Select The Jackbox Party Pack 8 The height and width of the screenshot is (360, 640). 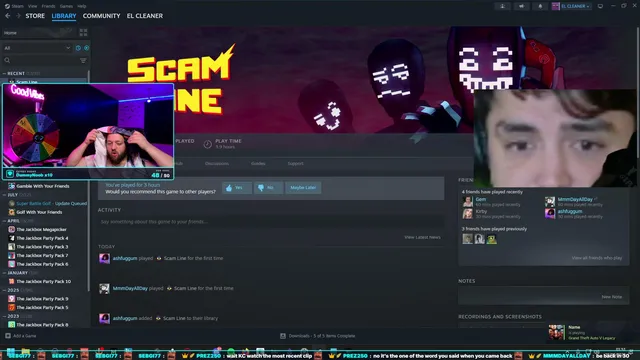click(x=42, y=325)
